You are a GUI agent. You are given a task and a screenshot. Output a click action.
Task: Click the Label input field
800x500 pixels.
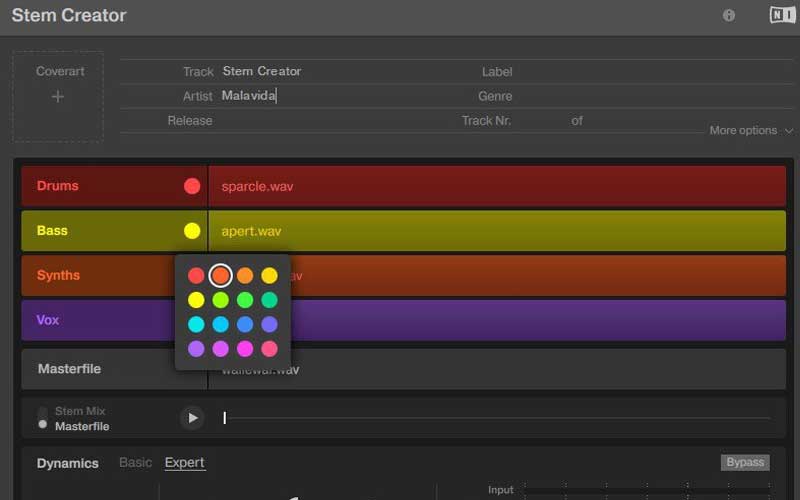pos(653,72)
